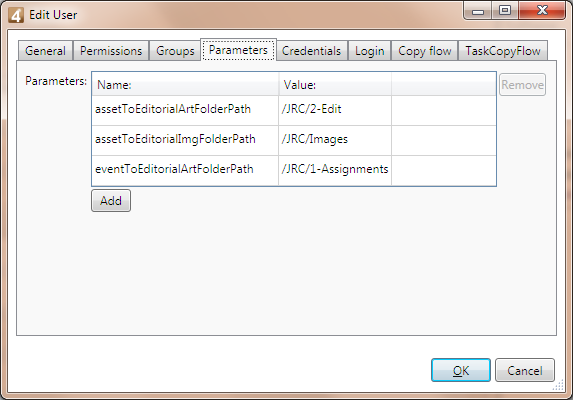Click OK to confirm changes

tap(461, 370)
